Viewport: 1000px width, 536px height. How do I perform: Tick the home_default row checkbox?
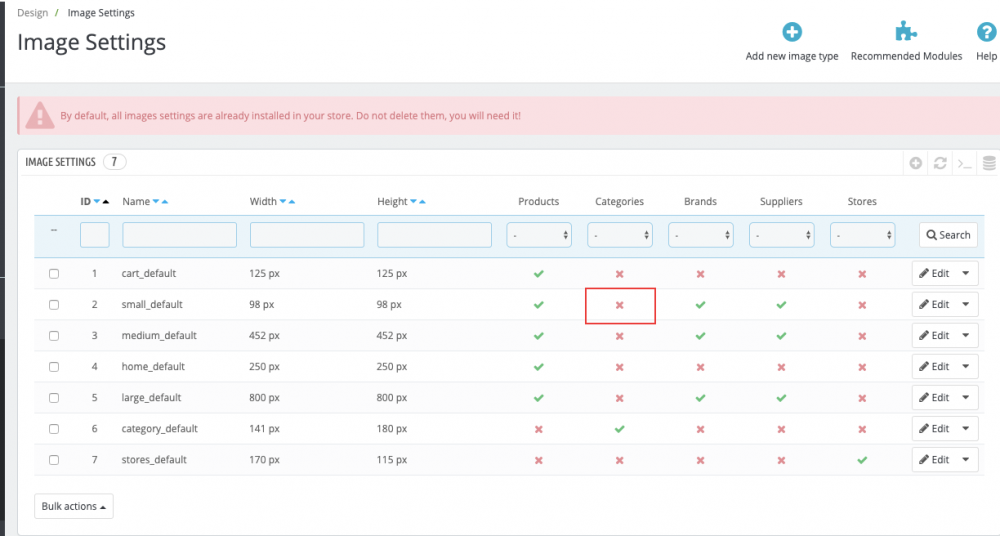tap(54, 367)
